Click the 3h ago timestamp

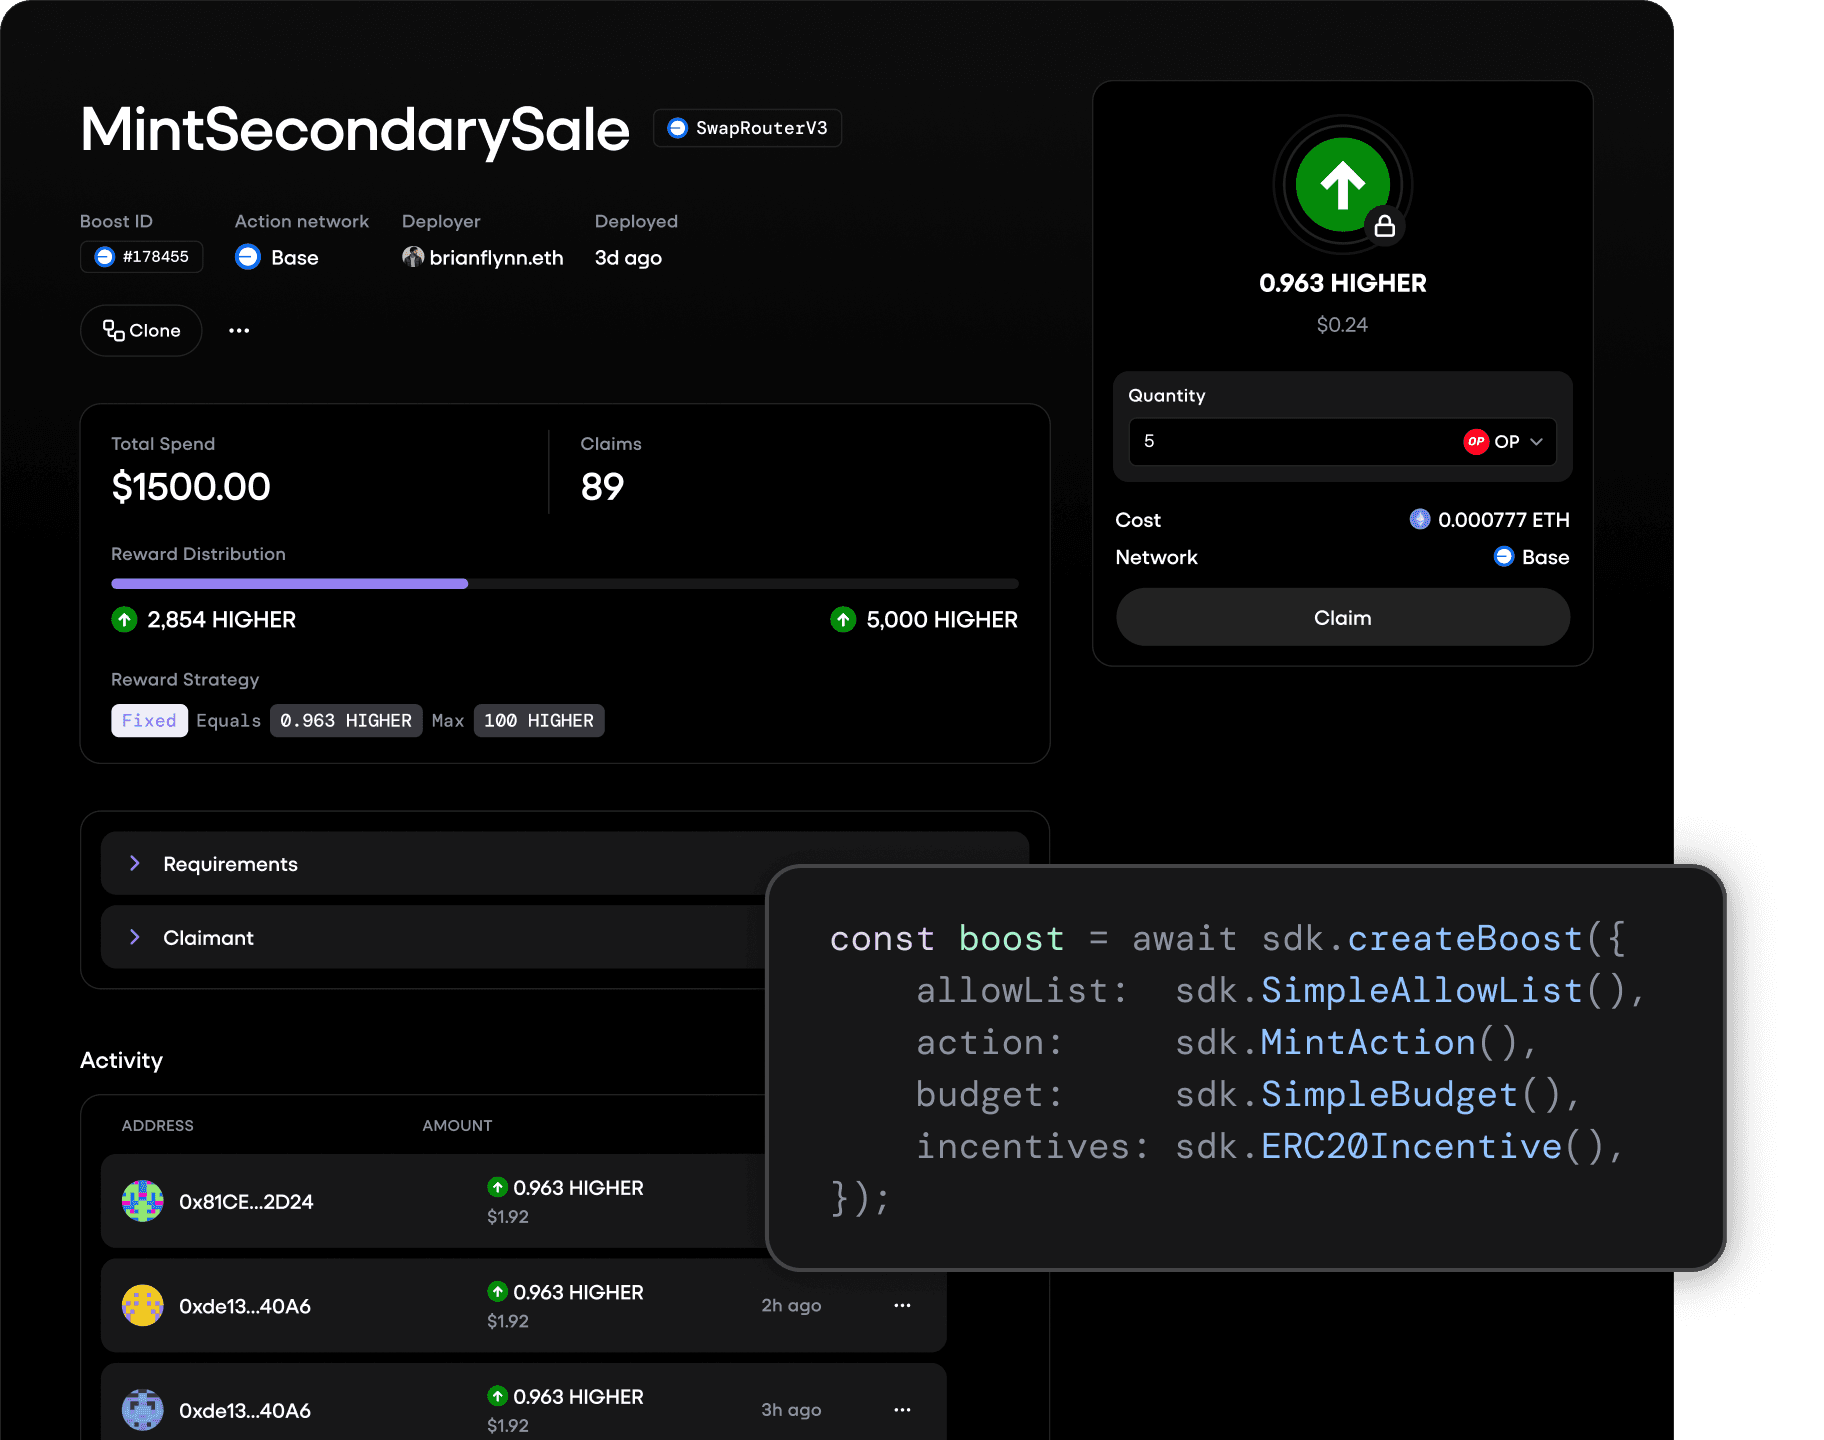[791, 1410]
